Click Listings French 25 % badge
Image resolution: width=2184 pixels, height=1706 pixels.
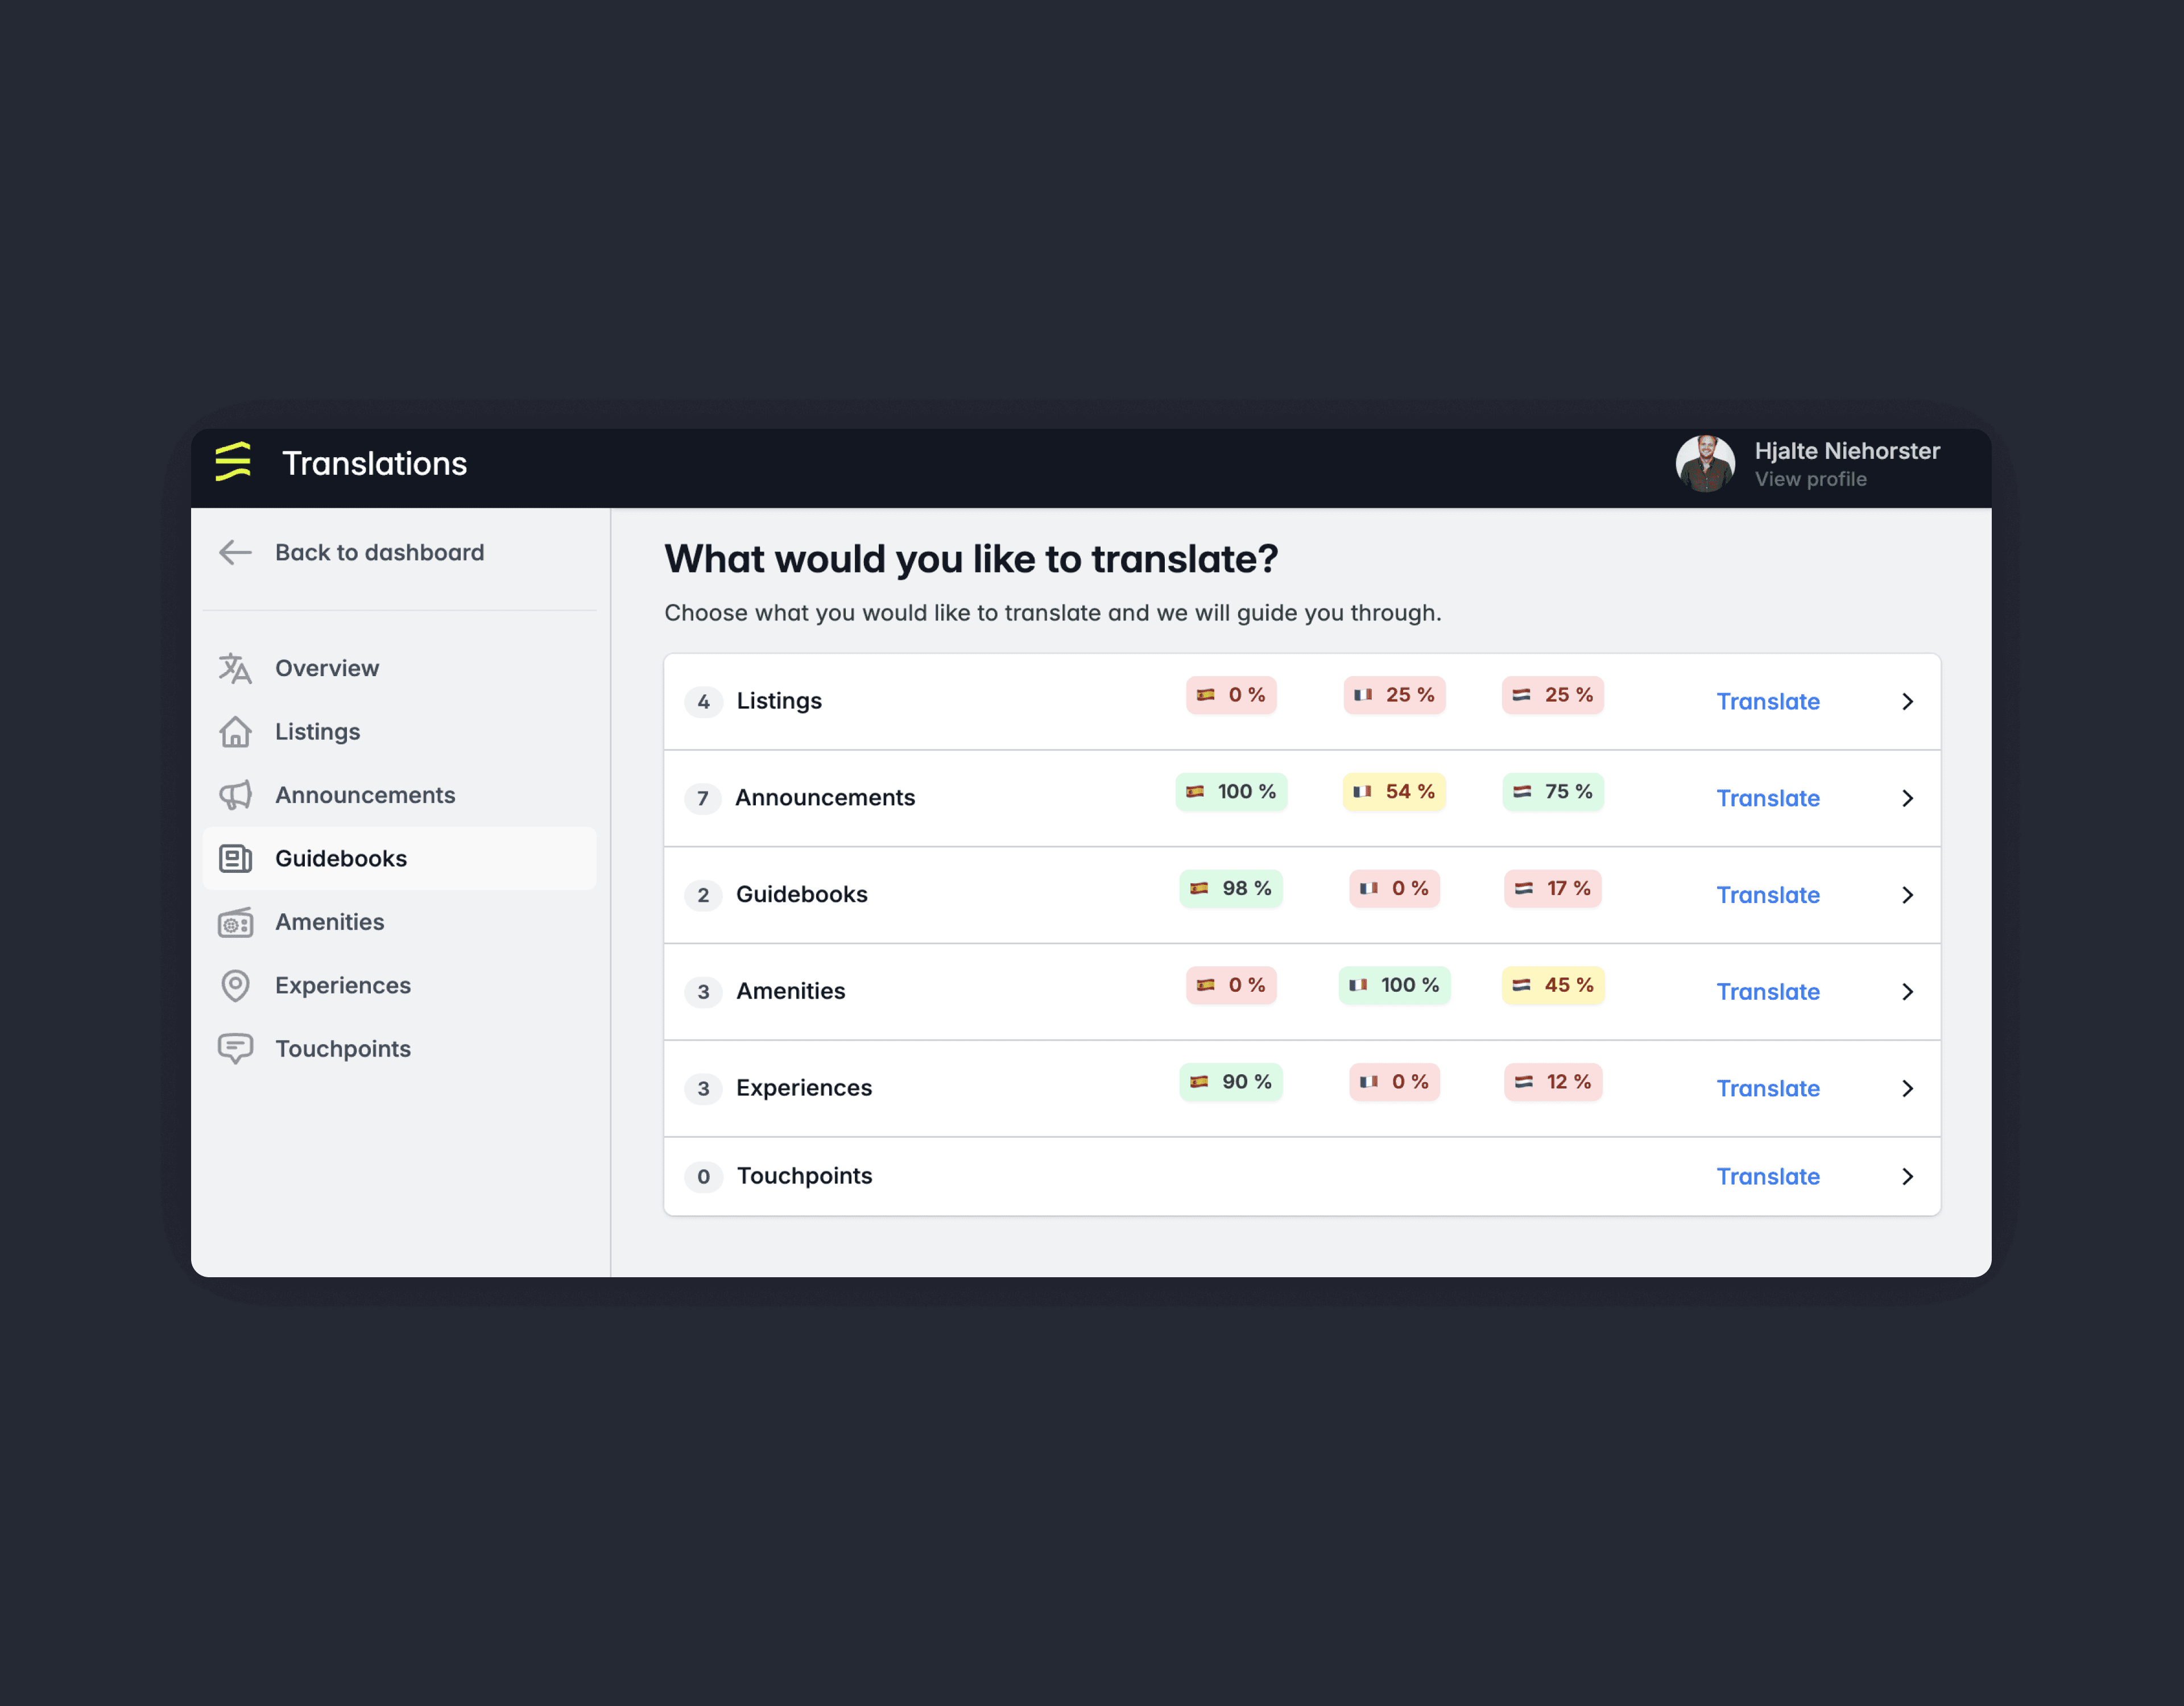[x=1394, y=695]
